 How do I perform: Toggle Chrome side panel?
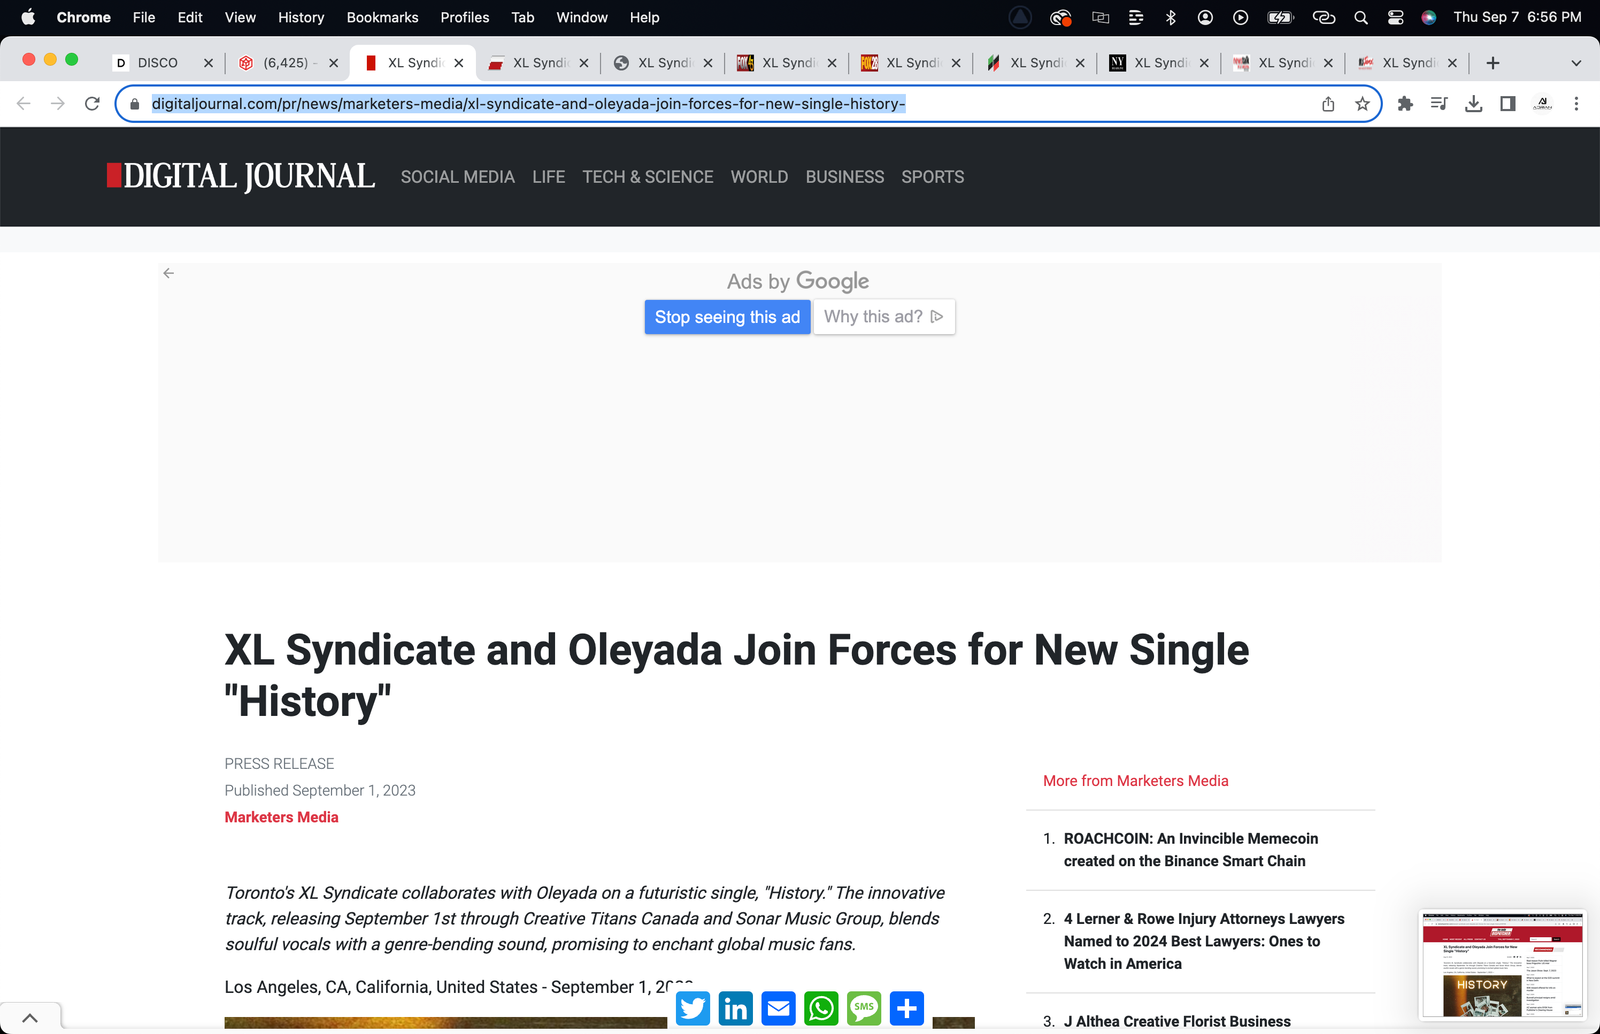[1508, 104]
